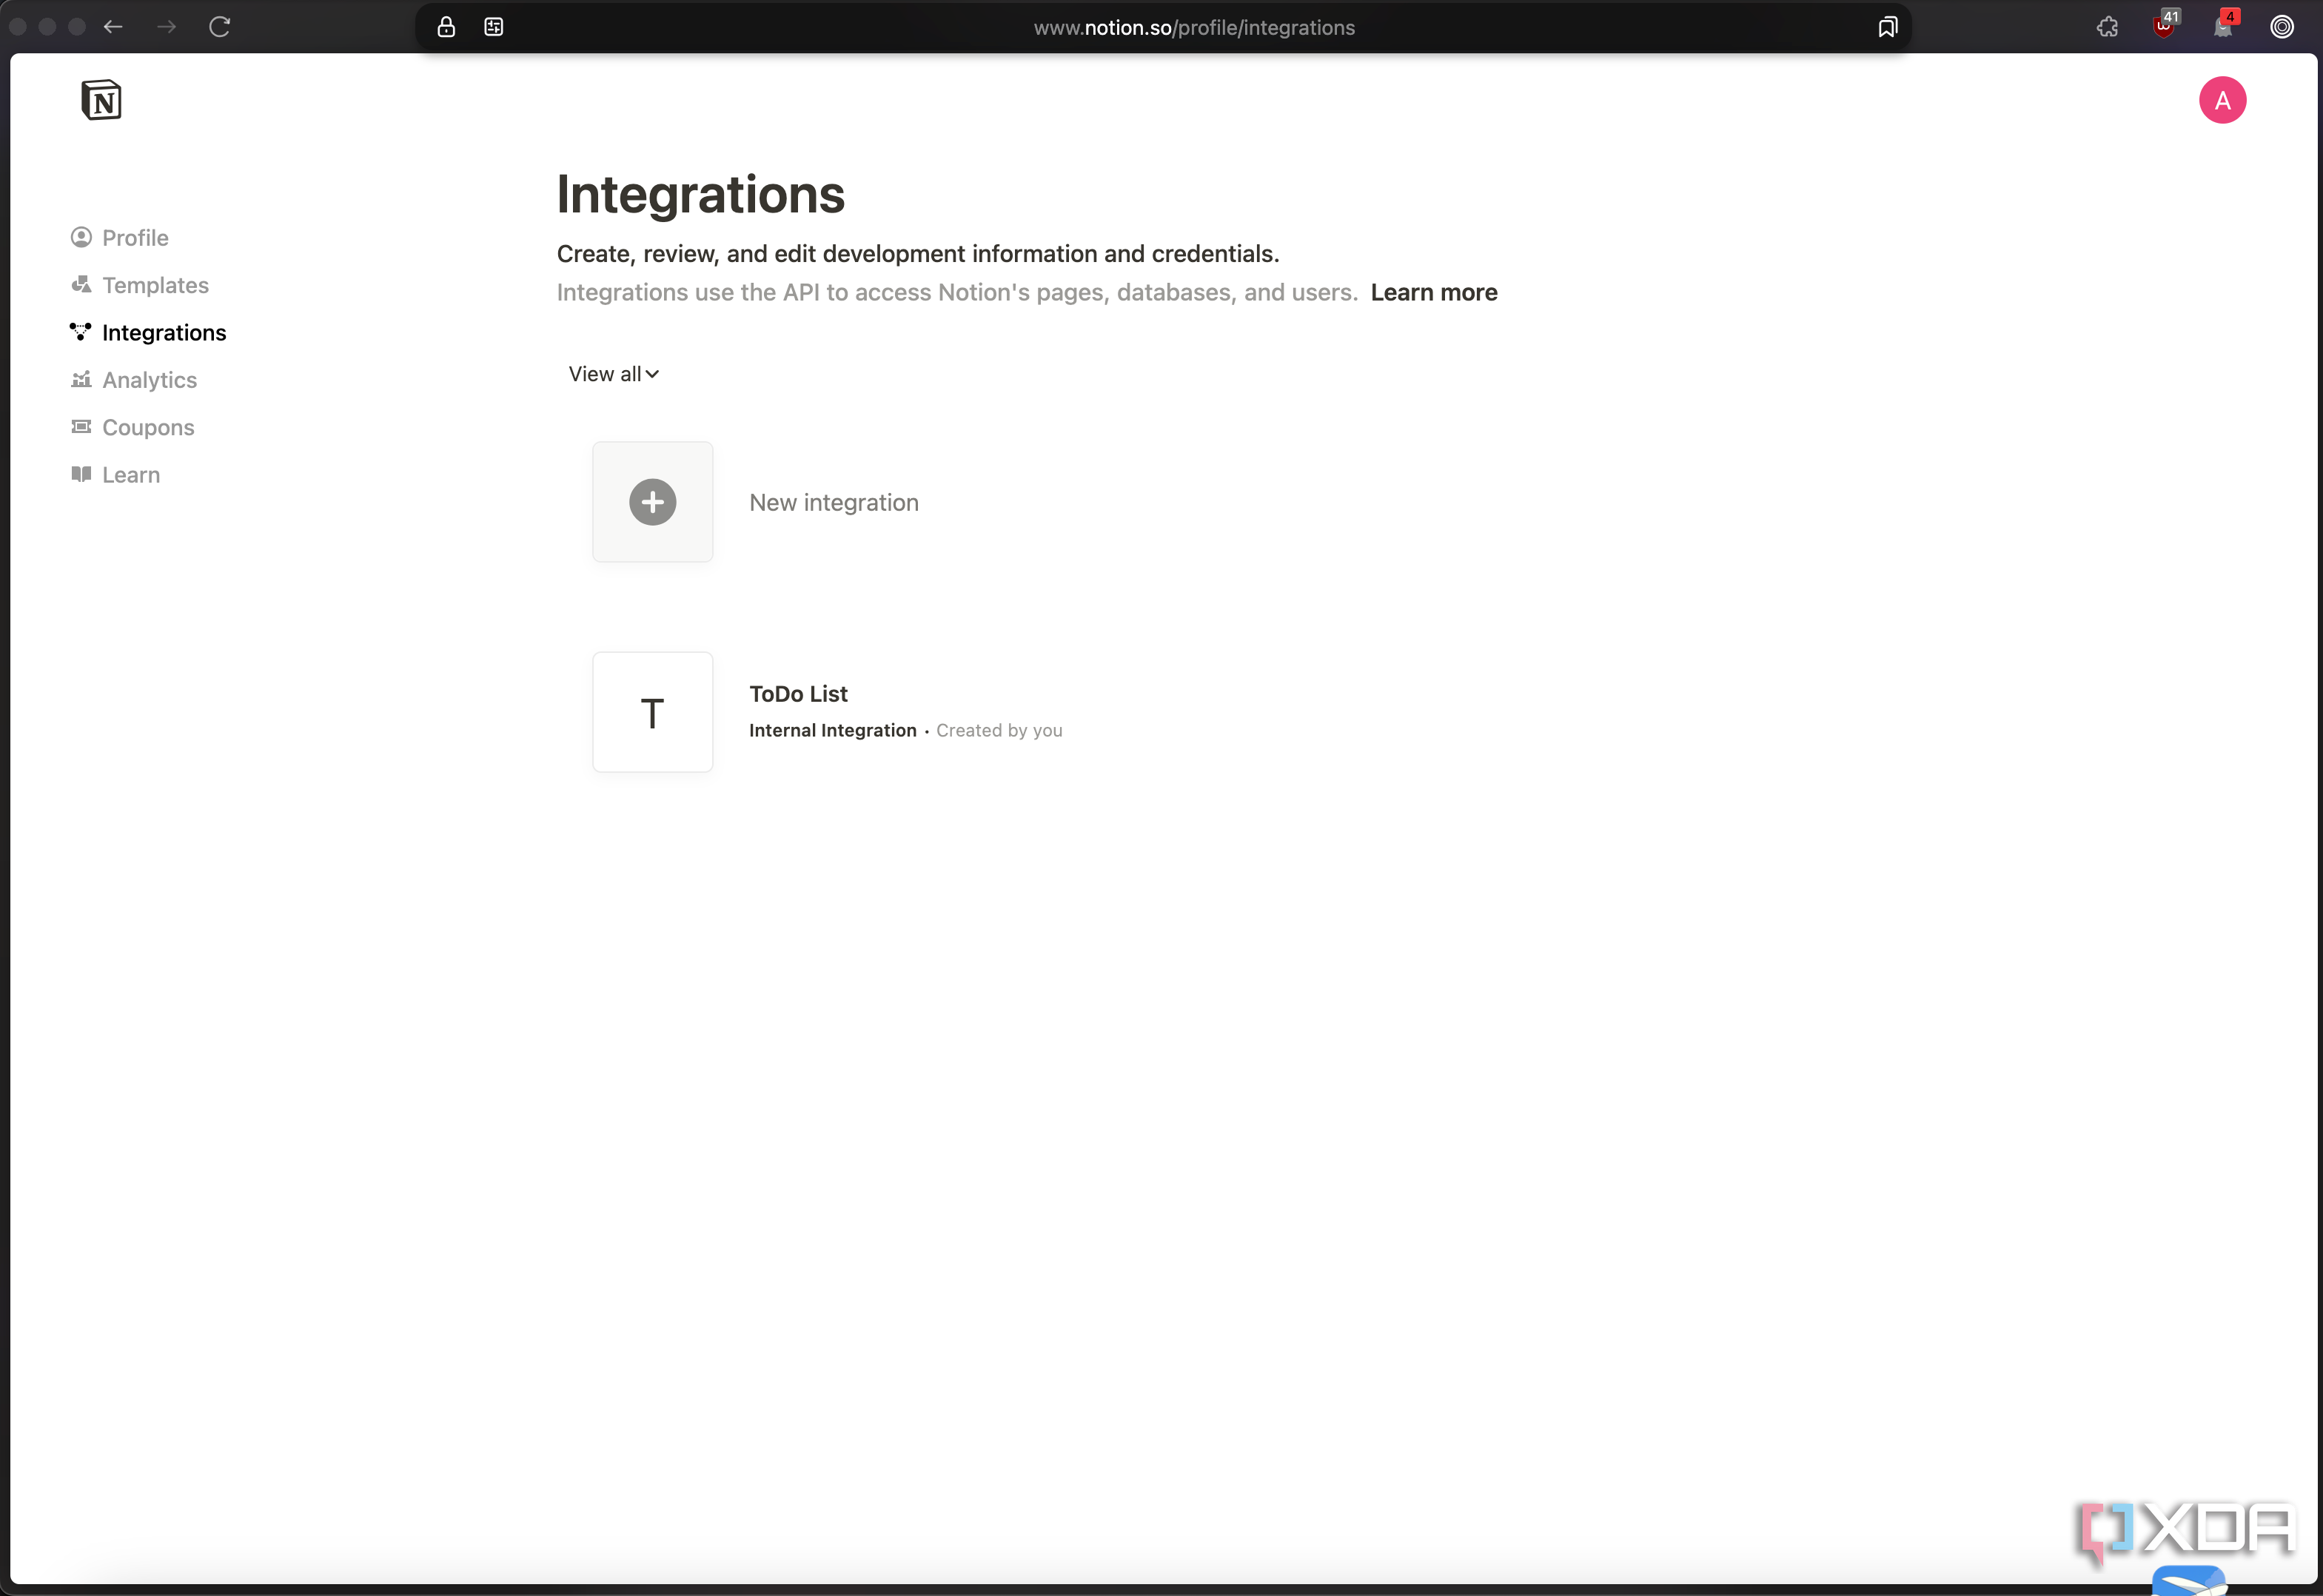Click the URL in the address bar
The height and width of the screenshot is (1596, 2323).
coord(1194,28)
